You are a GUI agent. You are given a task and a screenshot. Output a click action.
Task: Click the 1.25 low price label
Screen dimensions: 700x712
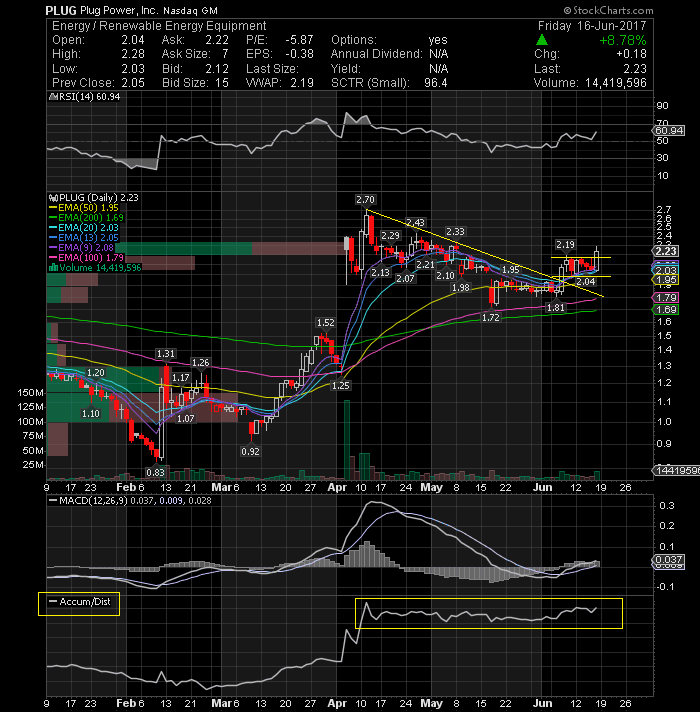tap(340, 386)
